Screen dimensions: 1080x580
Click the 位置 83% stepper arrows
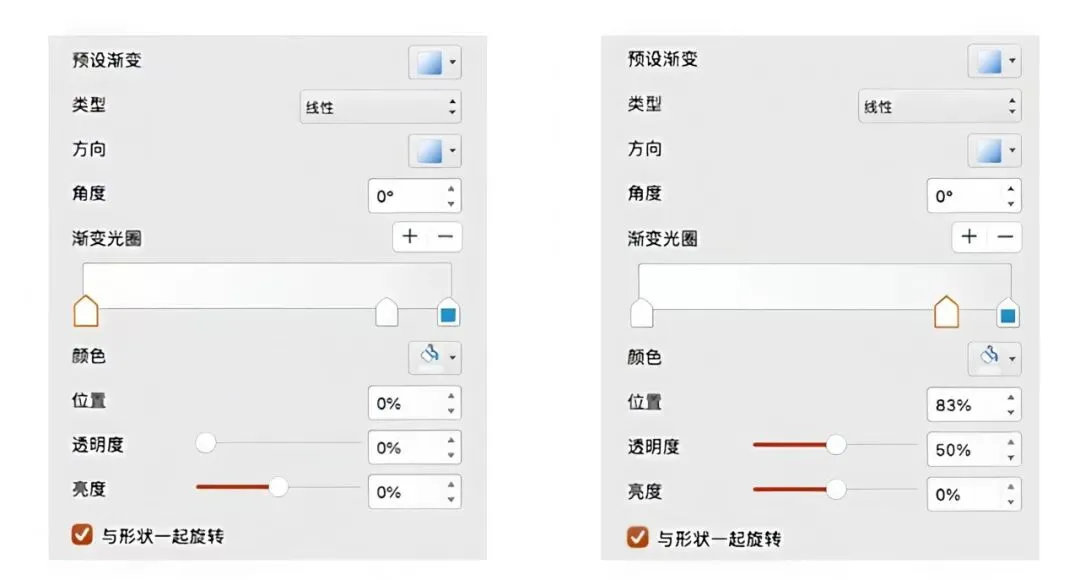tap(1011, 405)
